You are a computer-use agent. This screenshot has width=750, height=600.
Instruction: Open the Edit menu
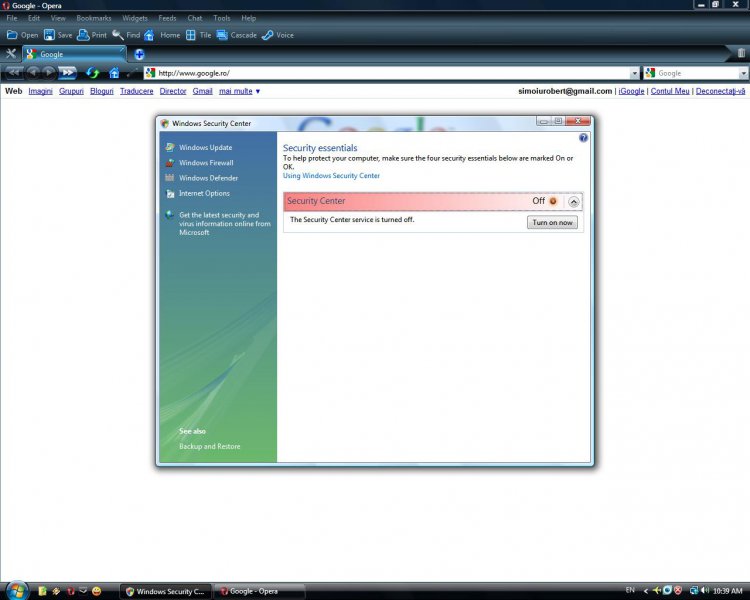point(34,18)
